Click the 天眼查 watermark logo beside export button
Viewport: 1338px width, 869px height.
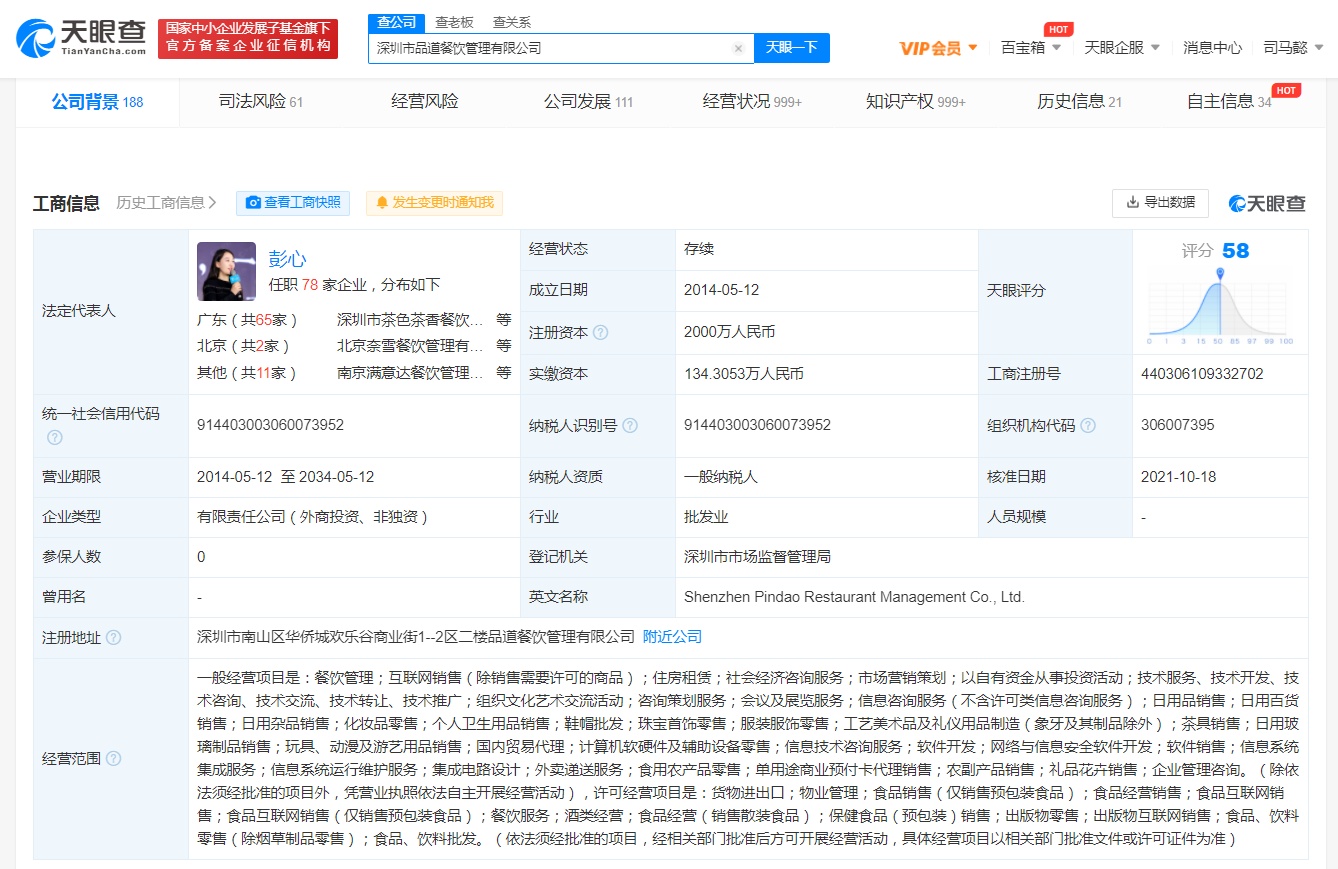pyautogui.click(x=1267, y=203)
